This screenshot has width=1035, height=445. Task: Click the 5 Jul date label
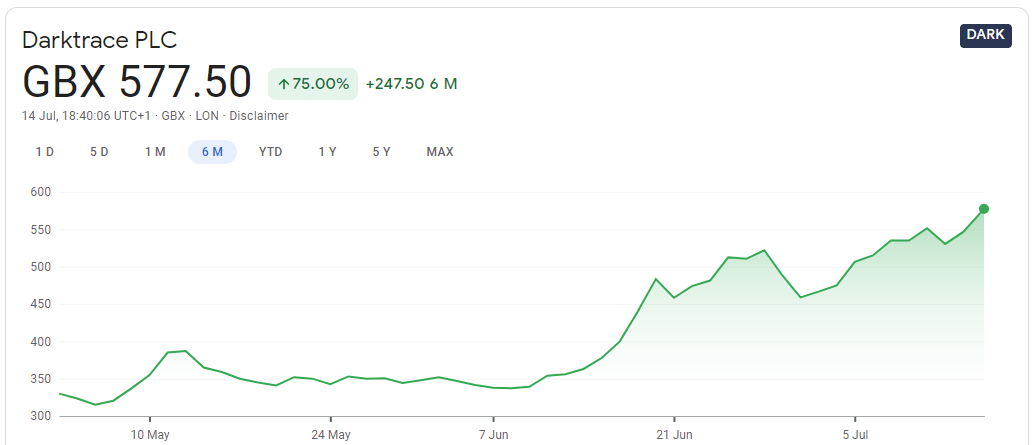point(855,435)
